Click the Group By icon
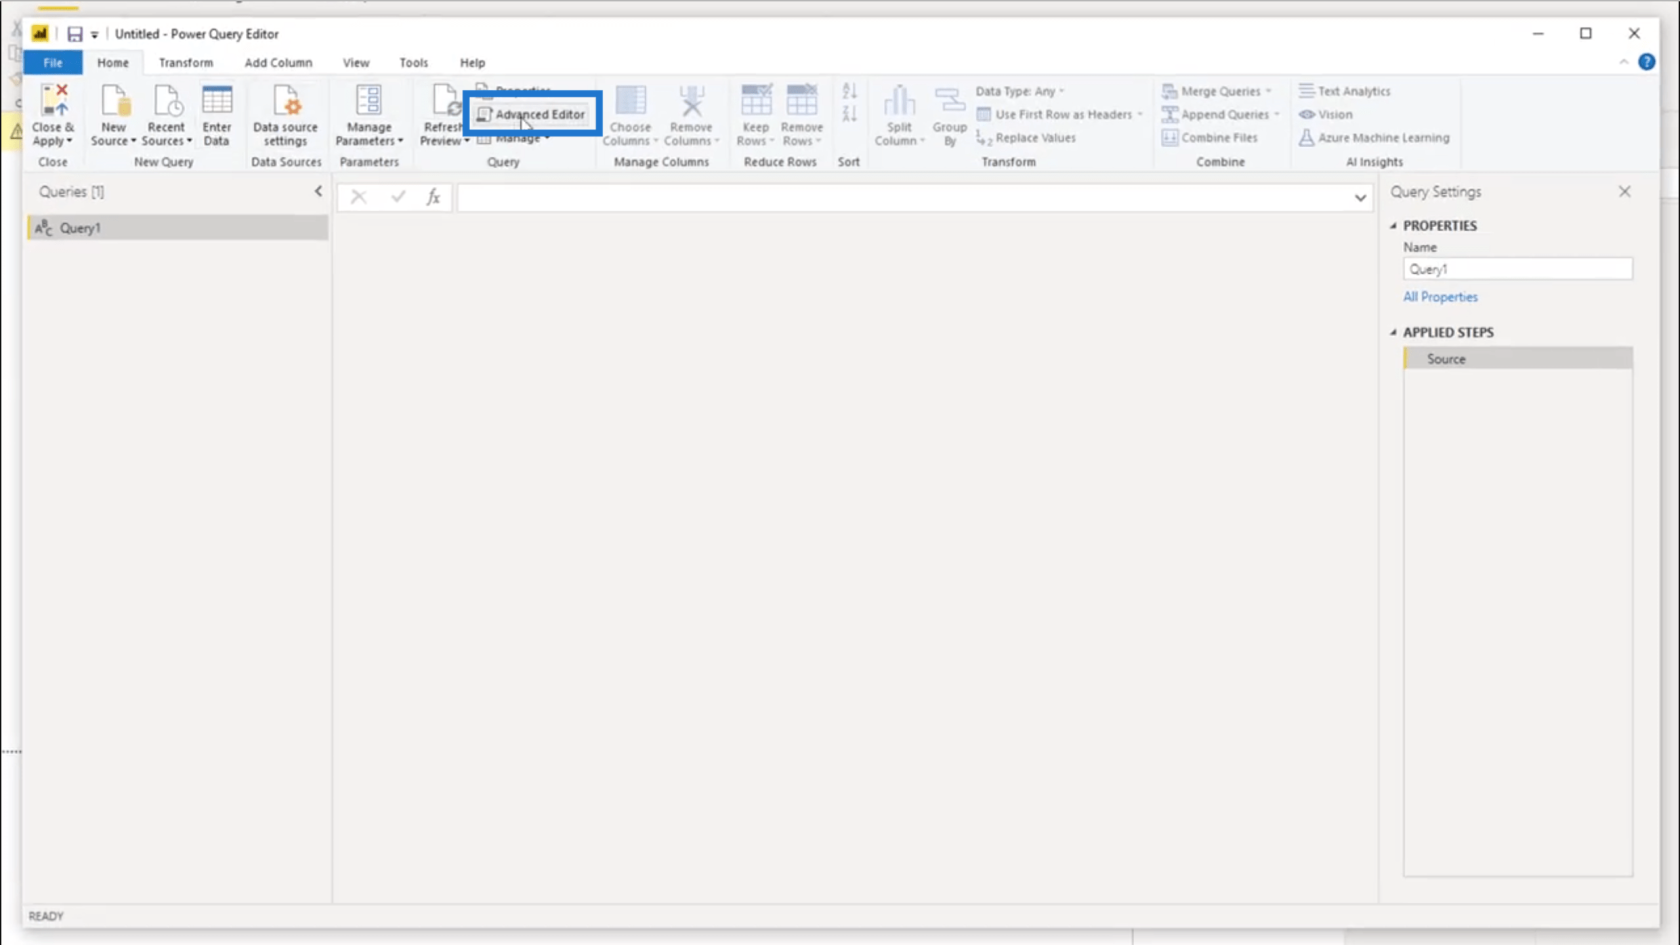 [949, 103]
